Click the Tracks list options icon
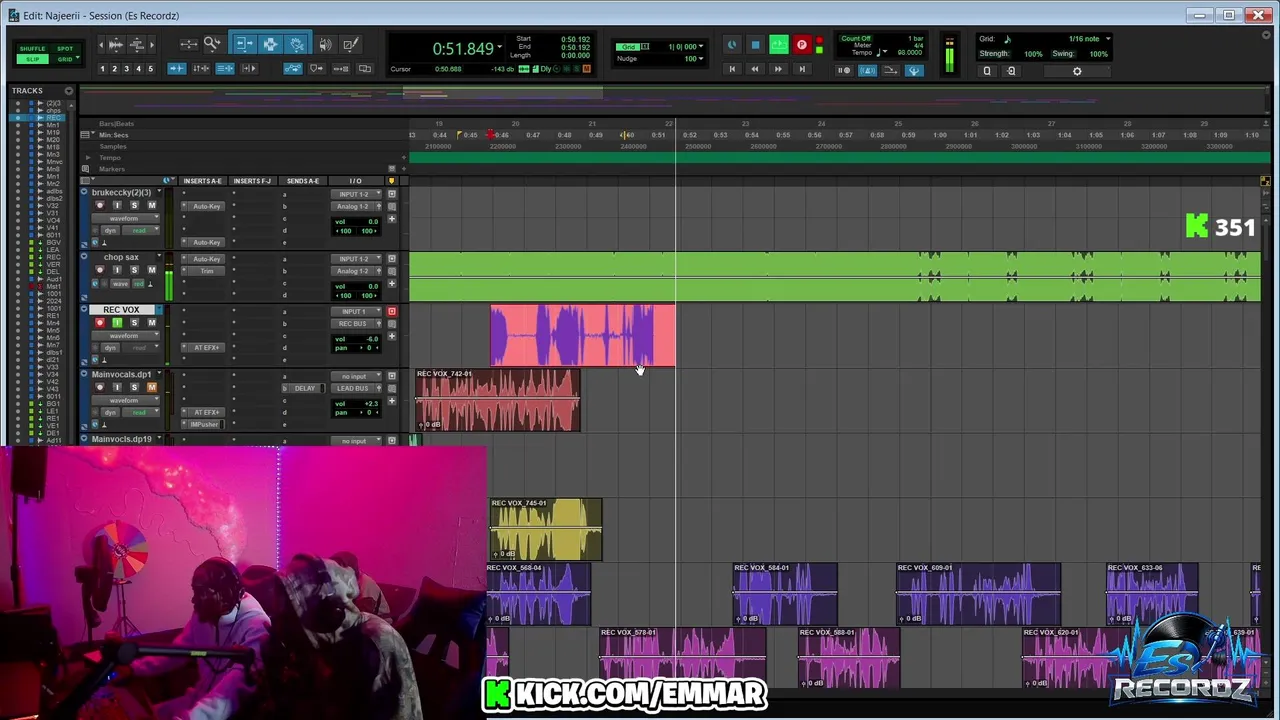 (x=68, y=91)
